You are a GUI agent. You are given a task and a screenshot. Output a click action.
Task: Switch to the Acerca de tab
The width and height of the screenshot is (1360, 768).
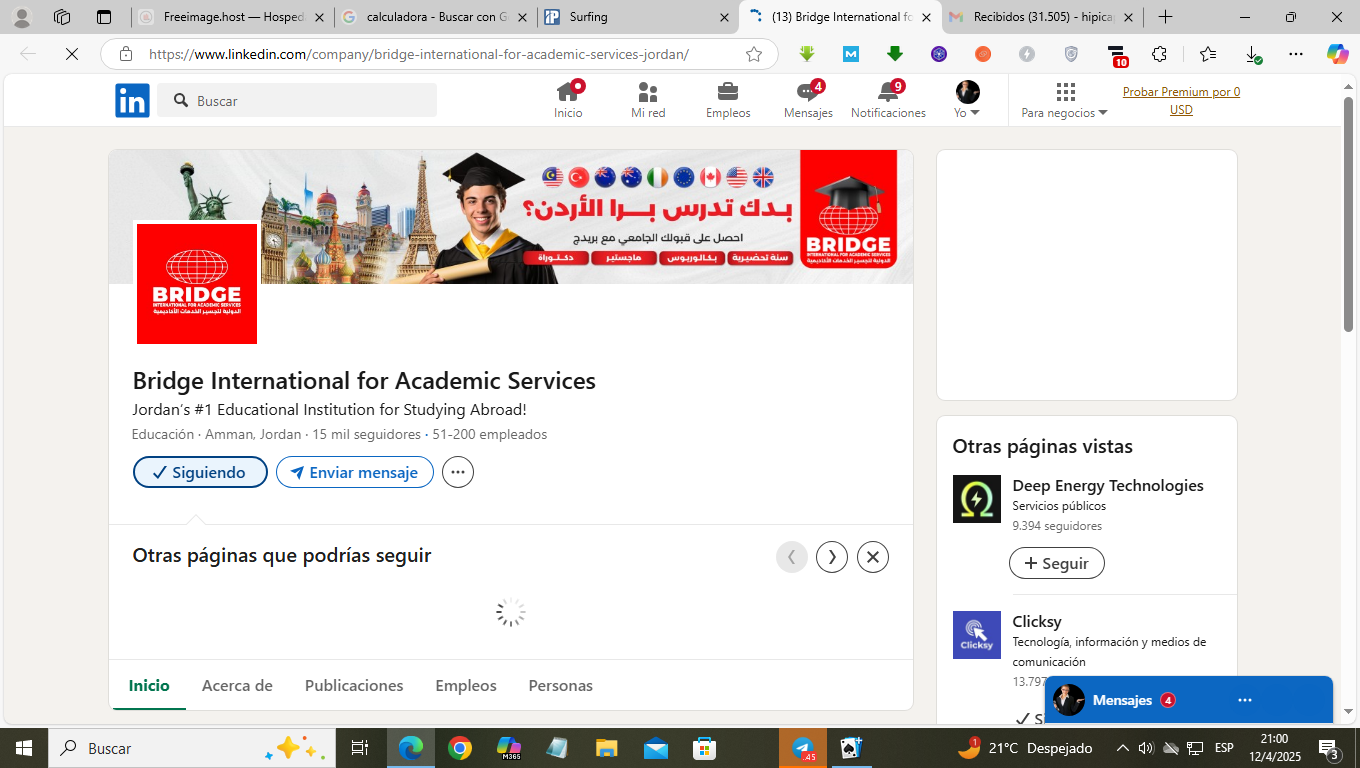237,685
